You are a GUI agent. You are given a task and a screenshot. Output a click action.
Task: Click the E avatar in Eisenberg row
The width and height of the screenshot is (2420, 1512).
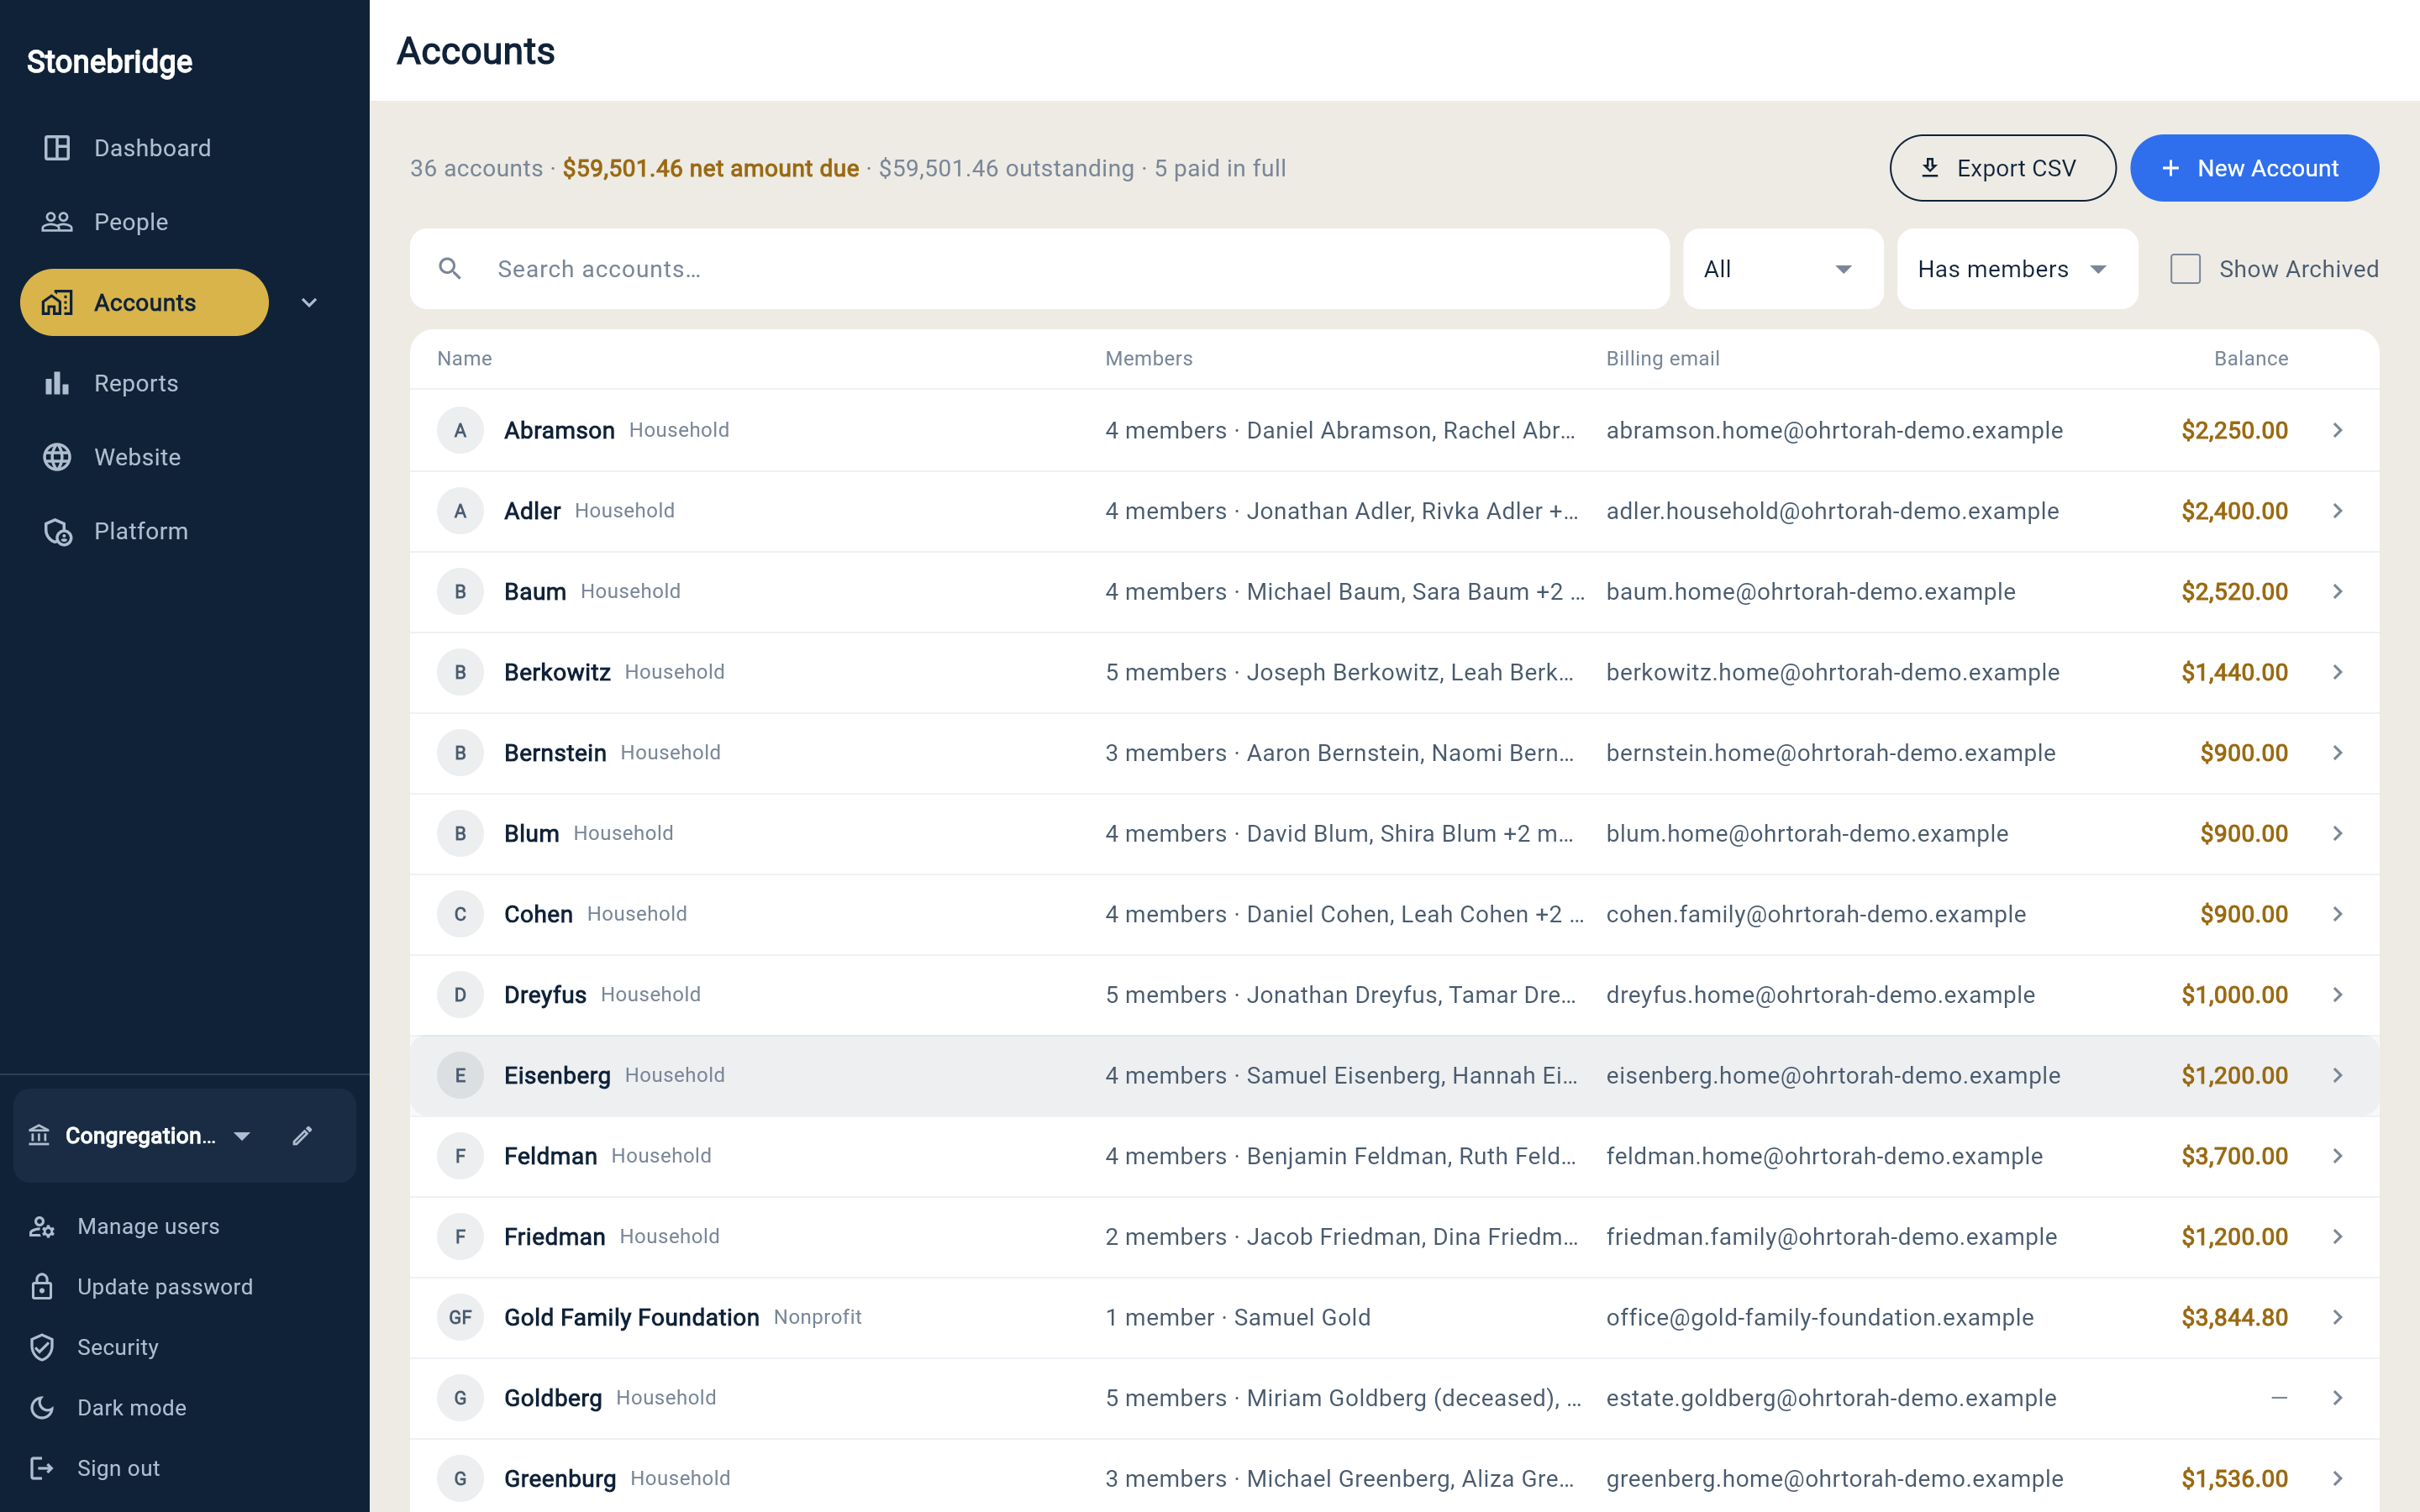coord(460,1075)
